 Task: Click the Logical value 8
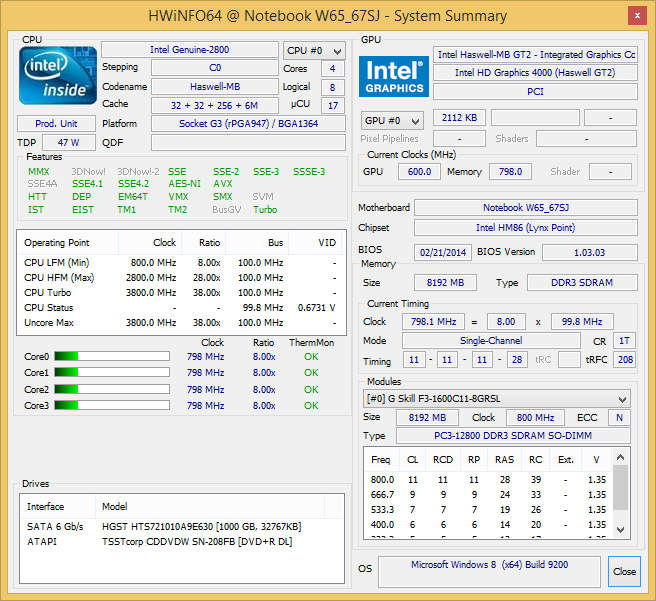tap(333, 87)
